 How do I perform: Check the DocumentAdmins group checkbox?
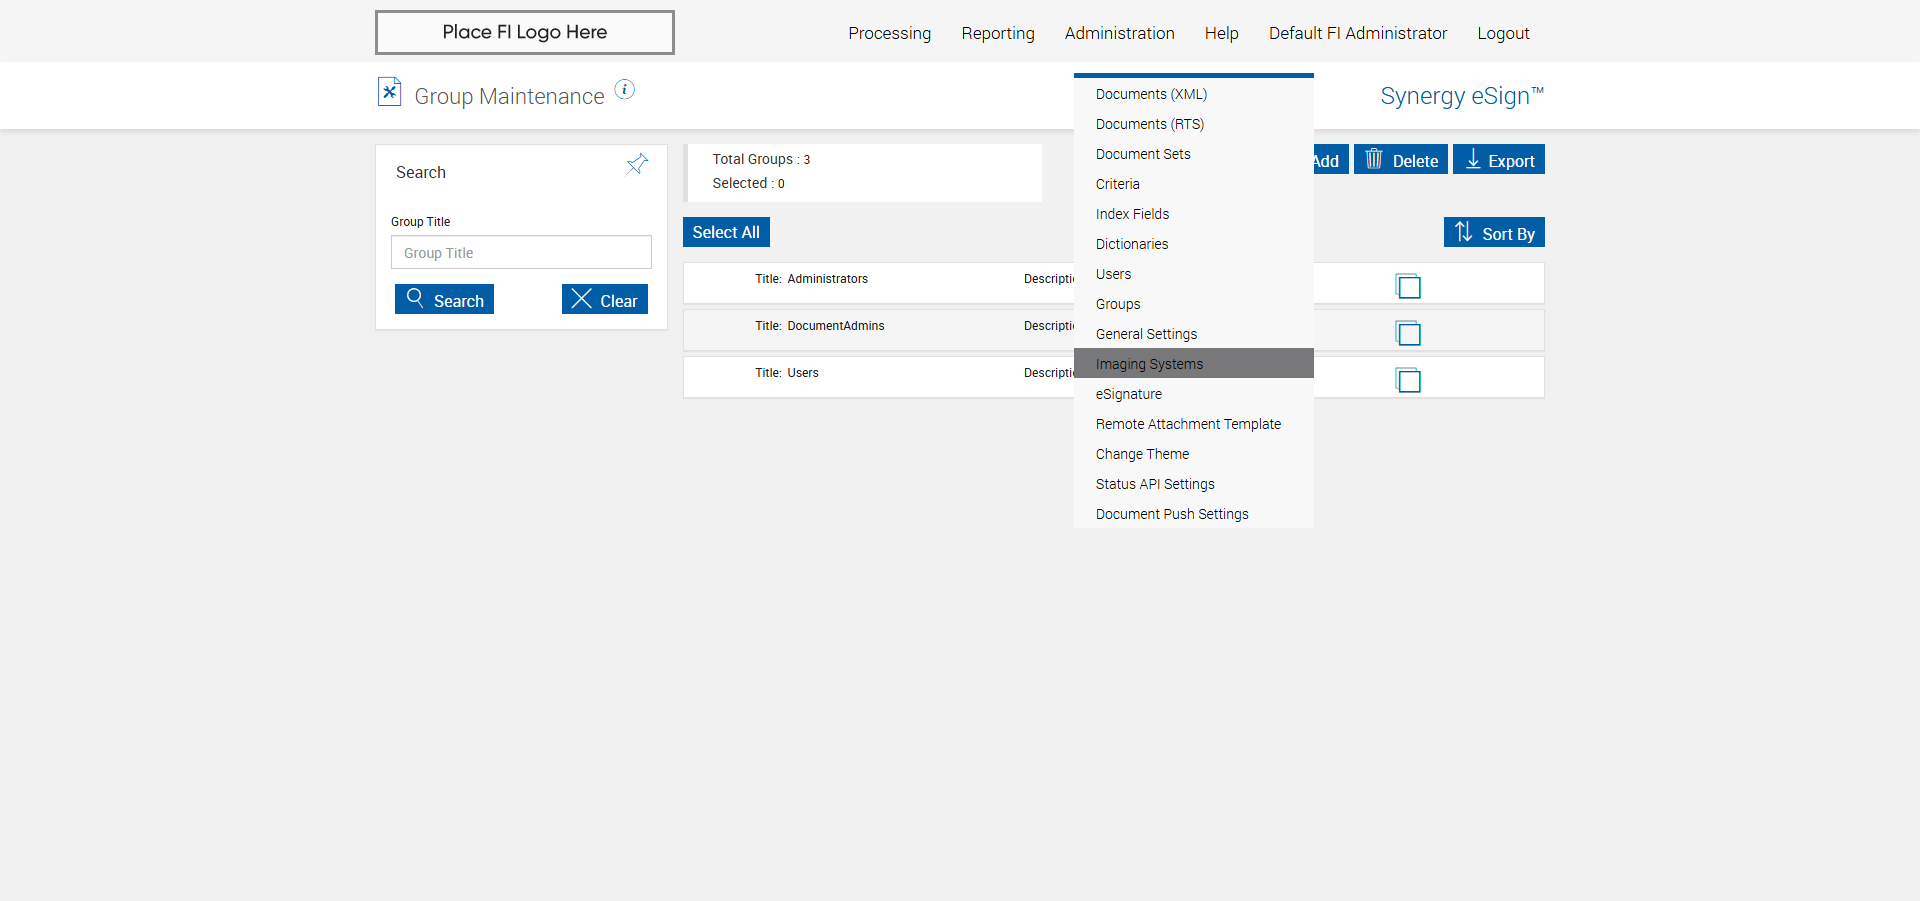[x=1408, y=333]
